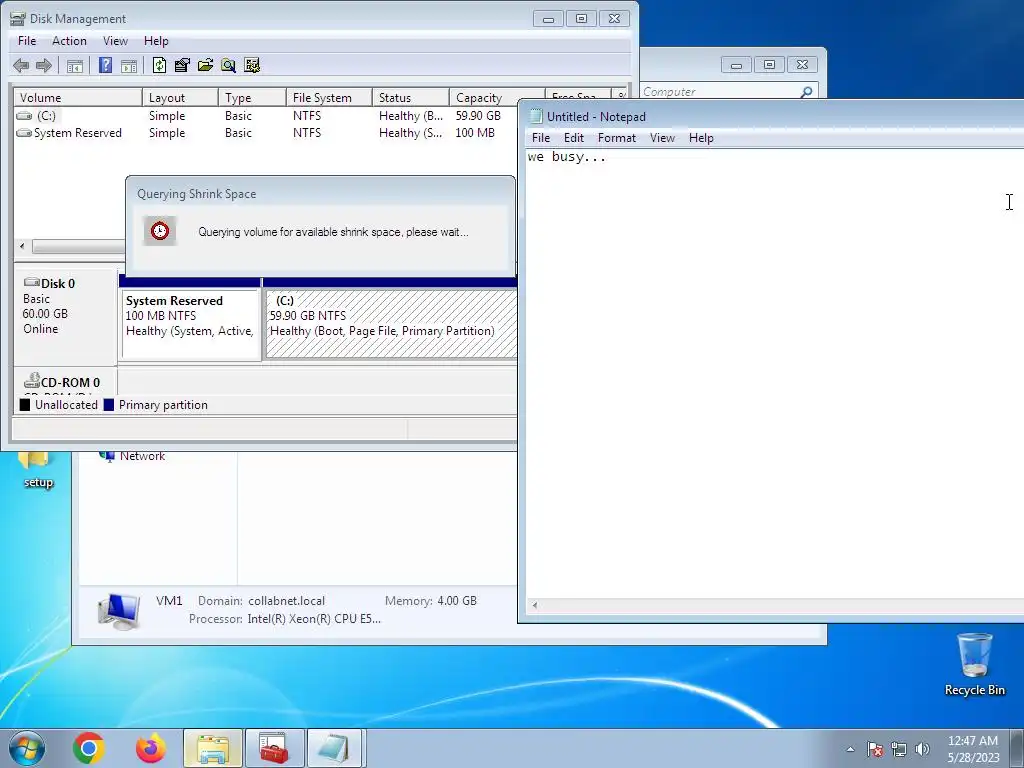Switch to the Notepad taskbar button

point(335,748)
